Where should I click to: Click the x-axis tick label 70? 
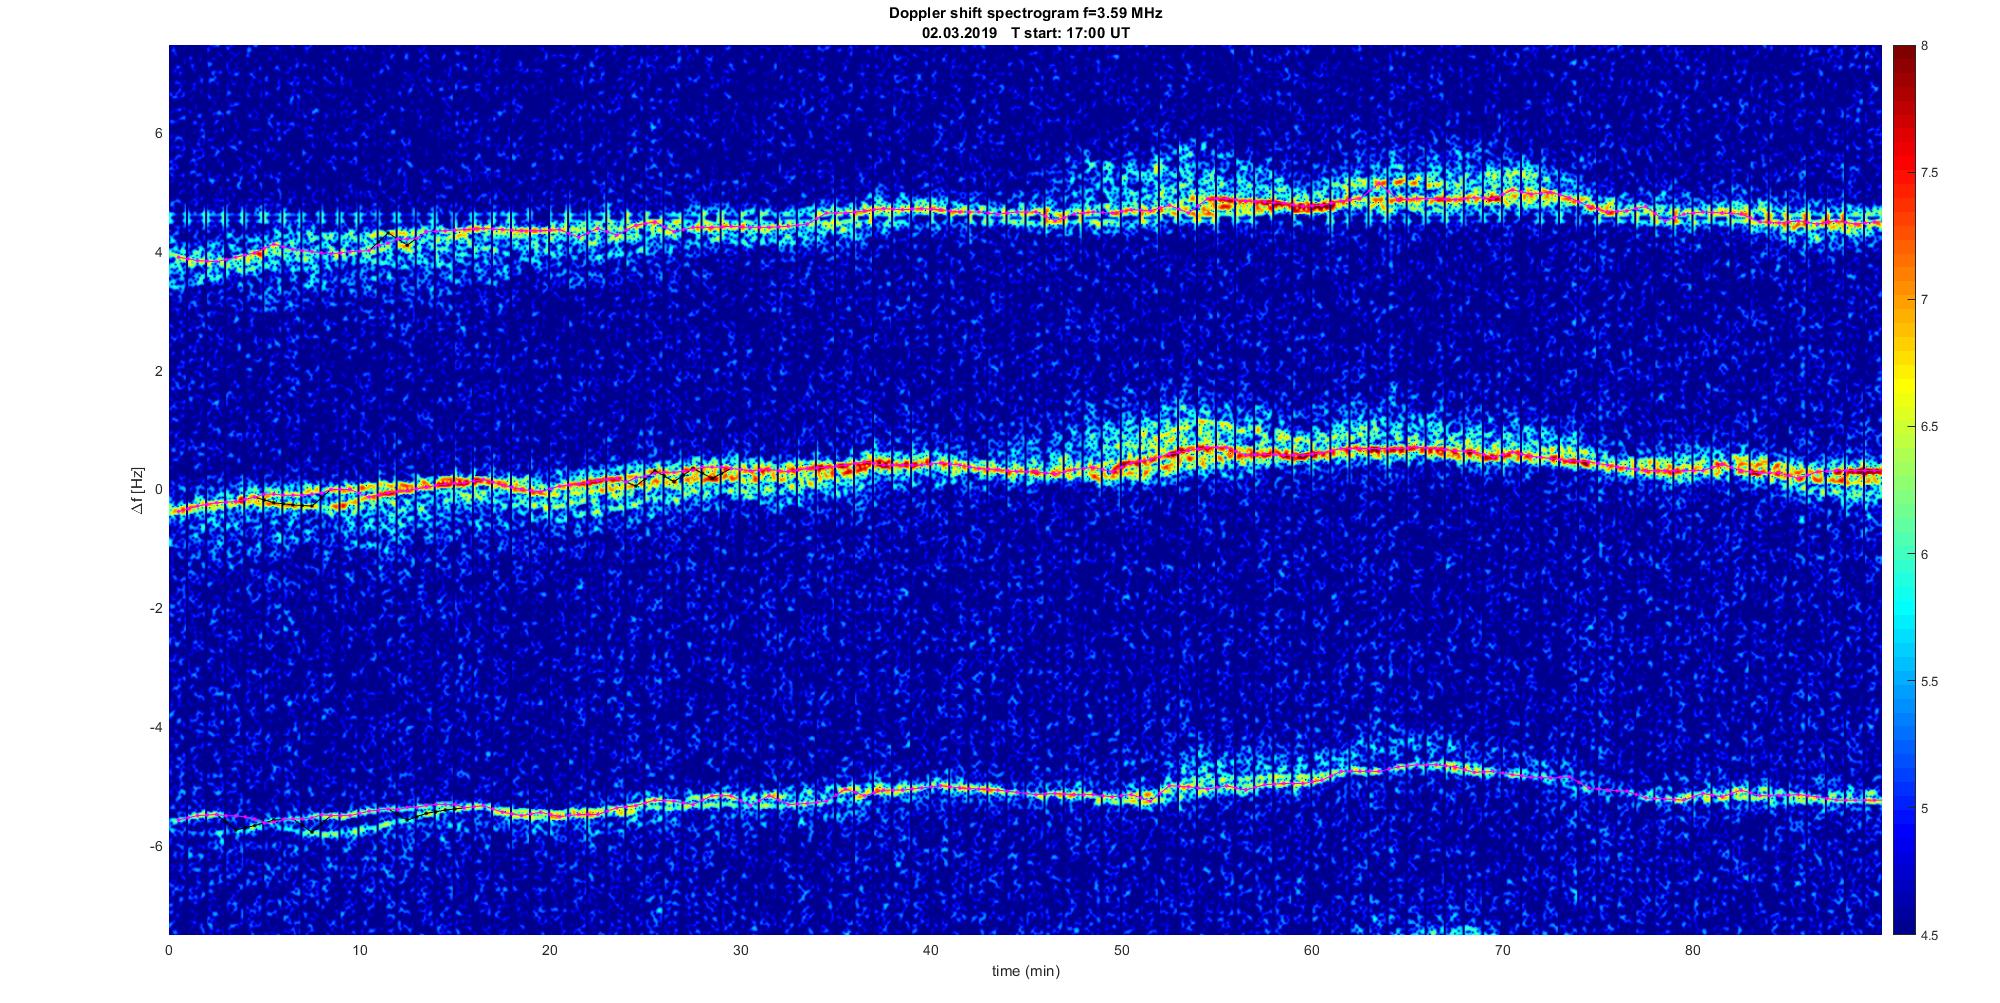pos(1502,950)
